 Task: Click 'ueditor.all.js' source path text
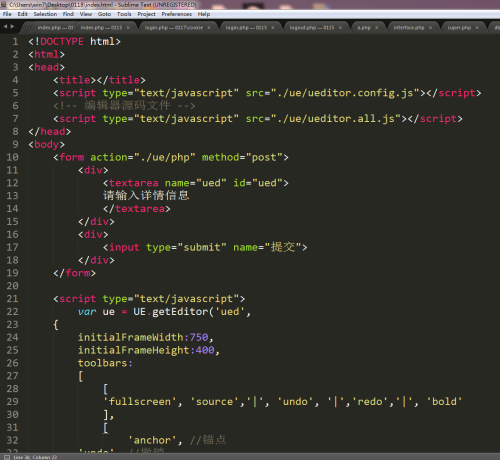(336, 119)
